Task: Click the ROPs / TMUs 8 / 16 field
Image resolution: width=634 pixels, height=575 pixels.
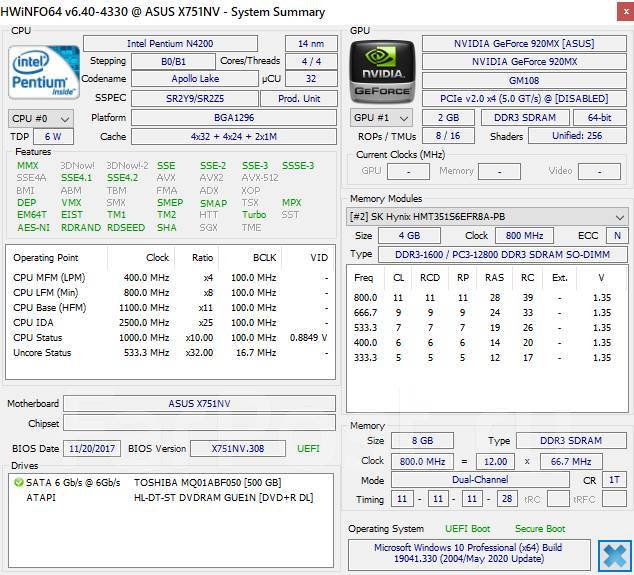Action: (x=448, y=135)
